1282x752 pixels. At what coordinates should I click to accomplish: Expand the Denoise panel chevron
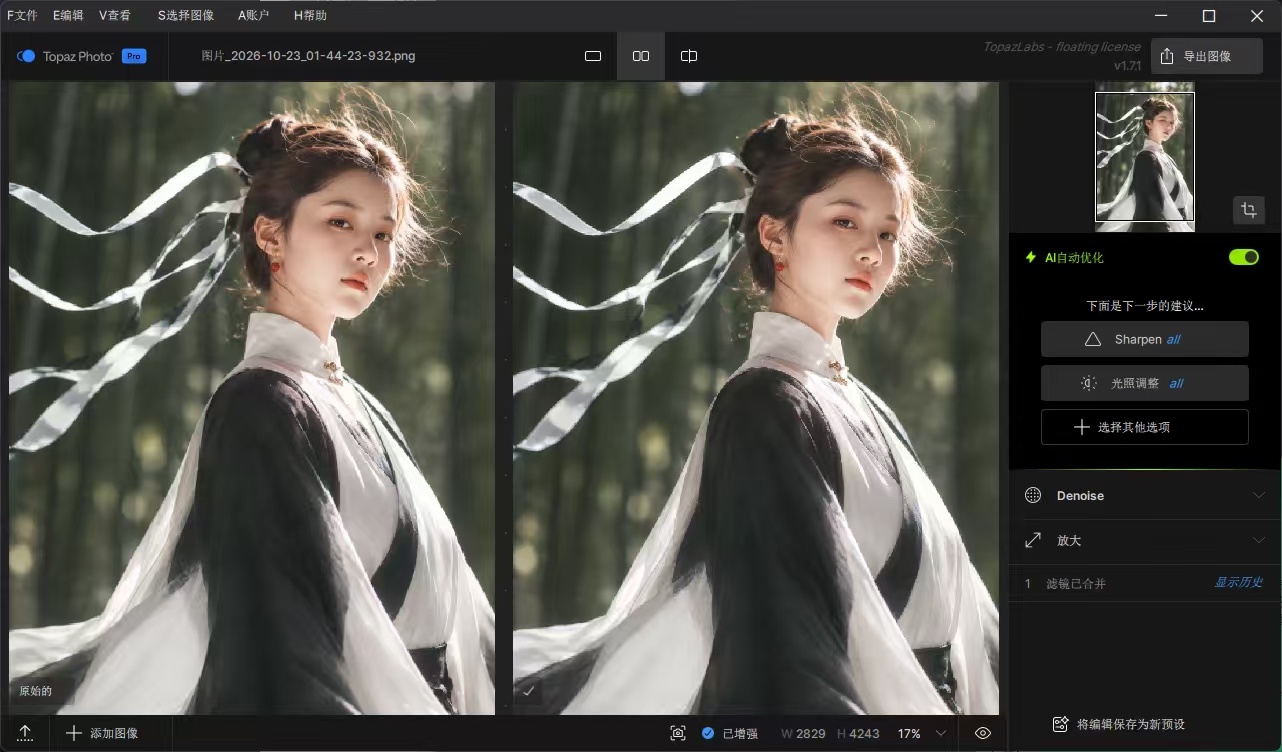1258,496
